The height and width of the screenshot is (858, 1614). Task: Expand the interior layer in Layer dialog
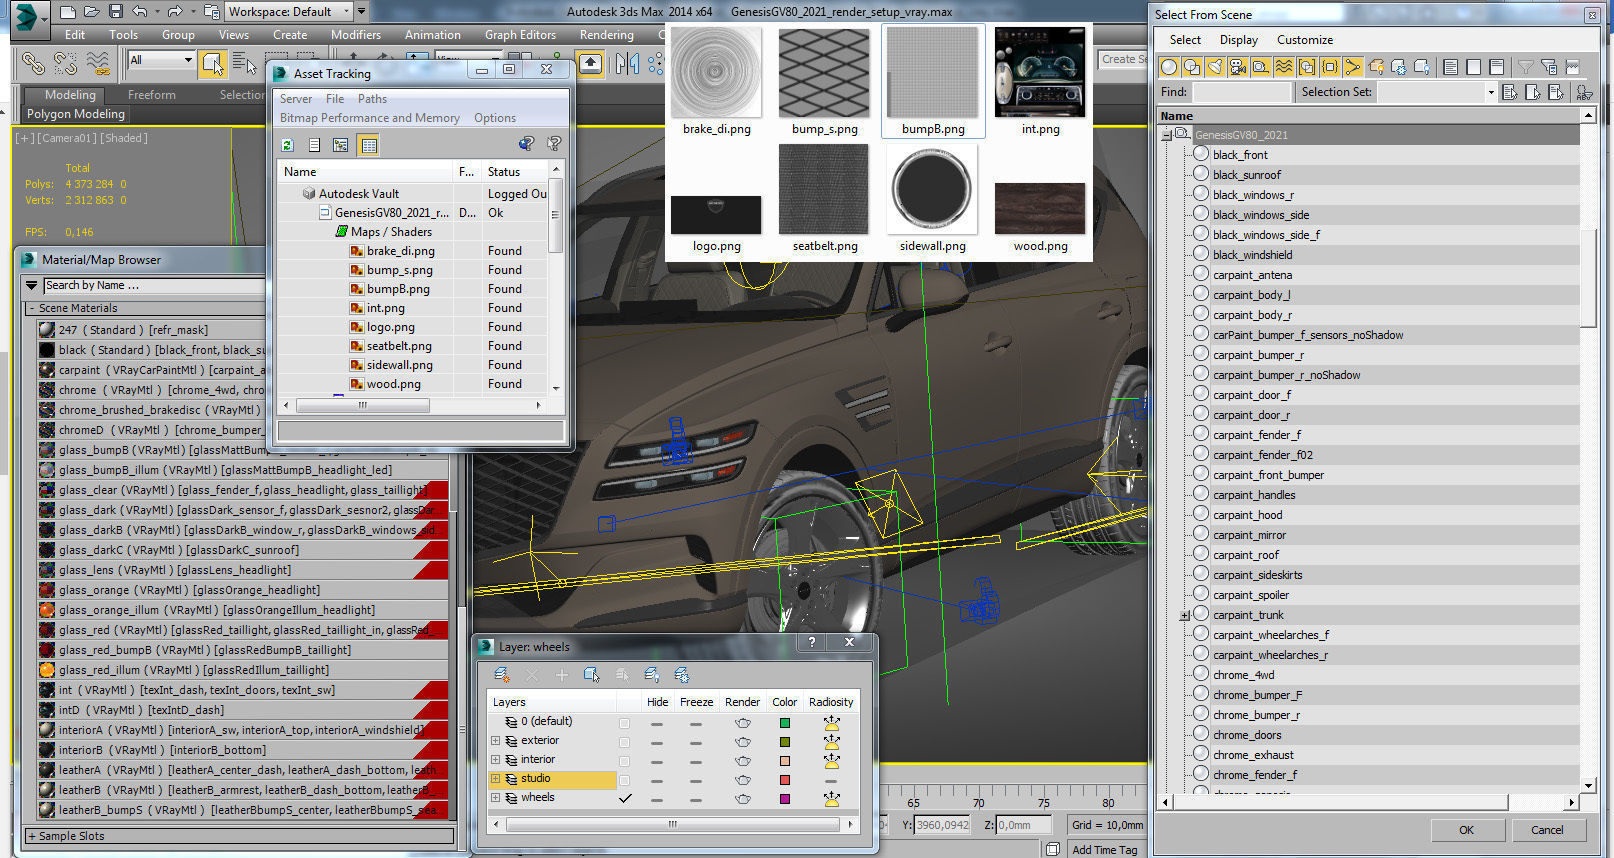click(495, 760)
